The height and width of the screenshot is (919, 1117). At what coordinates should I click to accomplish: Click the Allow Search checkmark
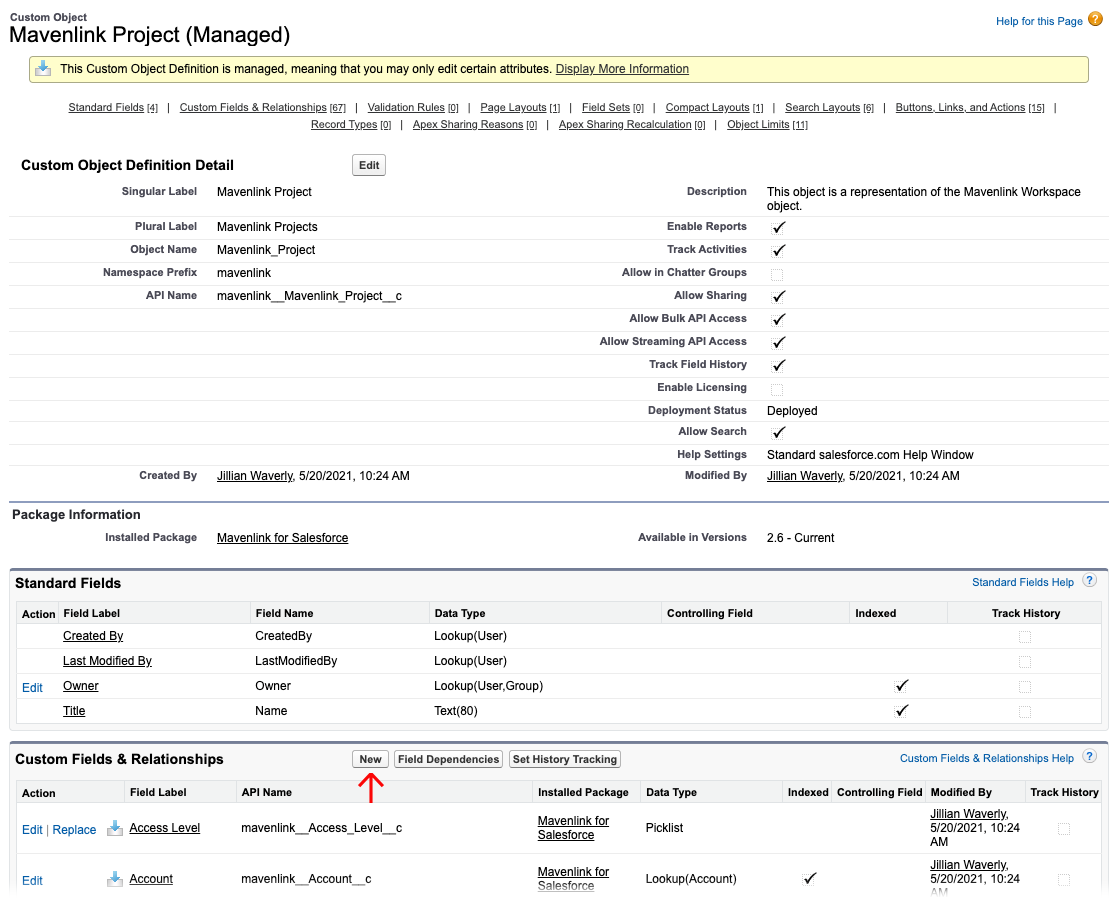(779, 432)
